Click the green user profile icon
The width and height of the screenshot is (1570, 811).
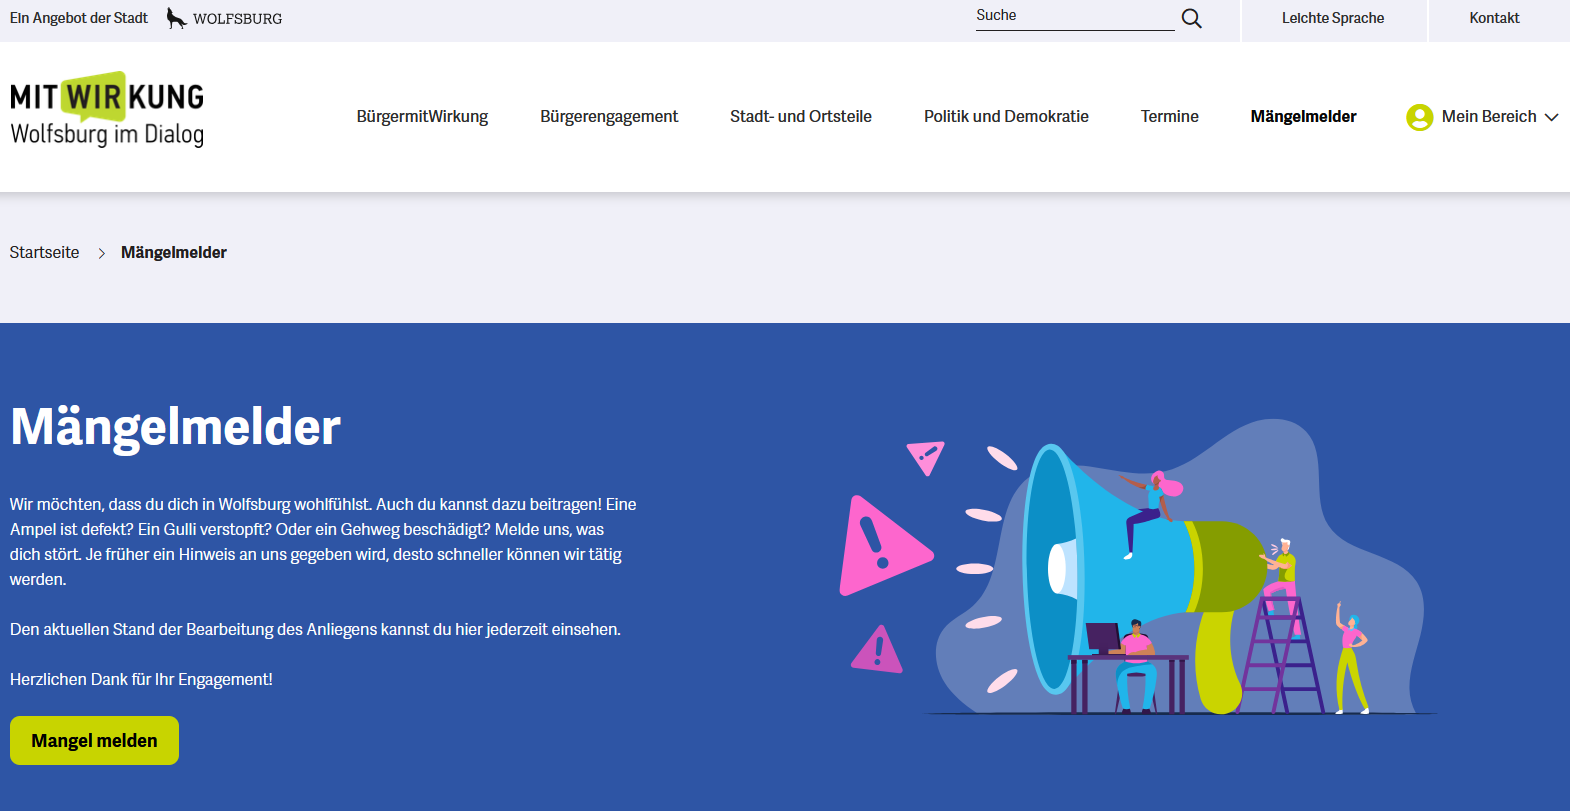pos(1419,117)
